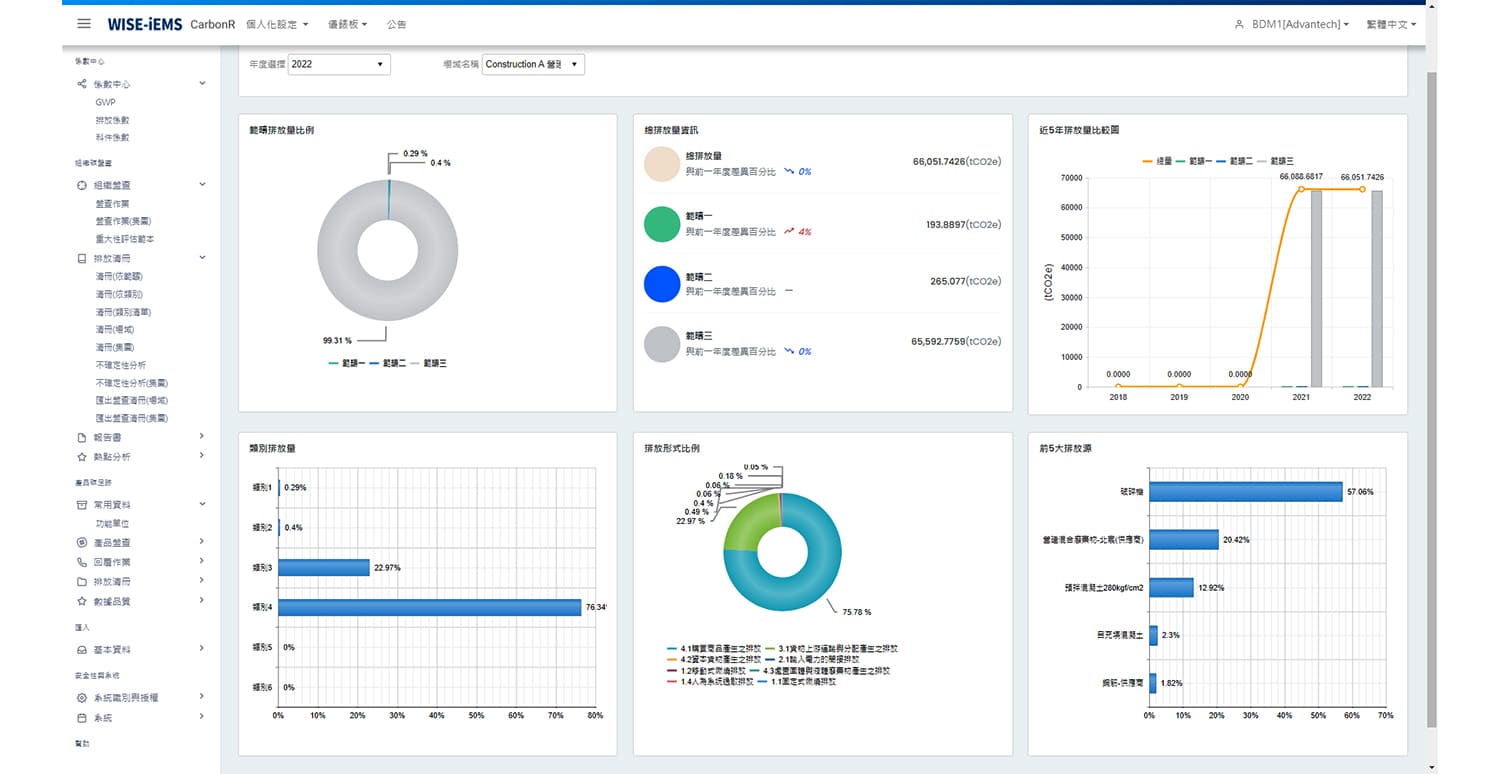Click the document icon beside 報告書
This screenshot has width=1500, height=774.
(82, 437)
